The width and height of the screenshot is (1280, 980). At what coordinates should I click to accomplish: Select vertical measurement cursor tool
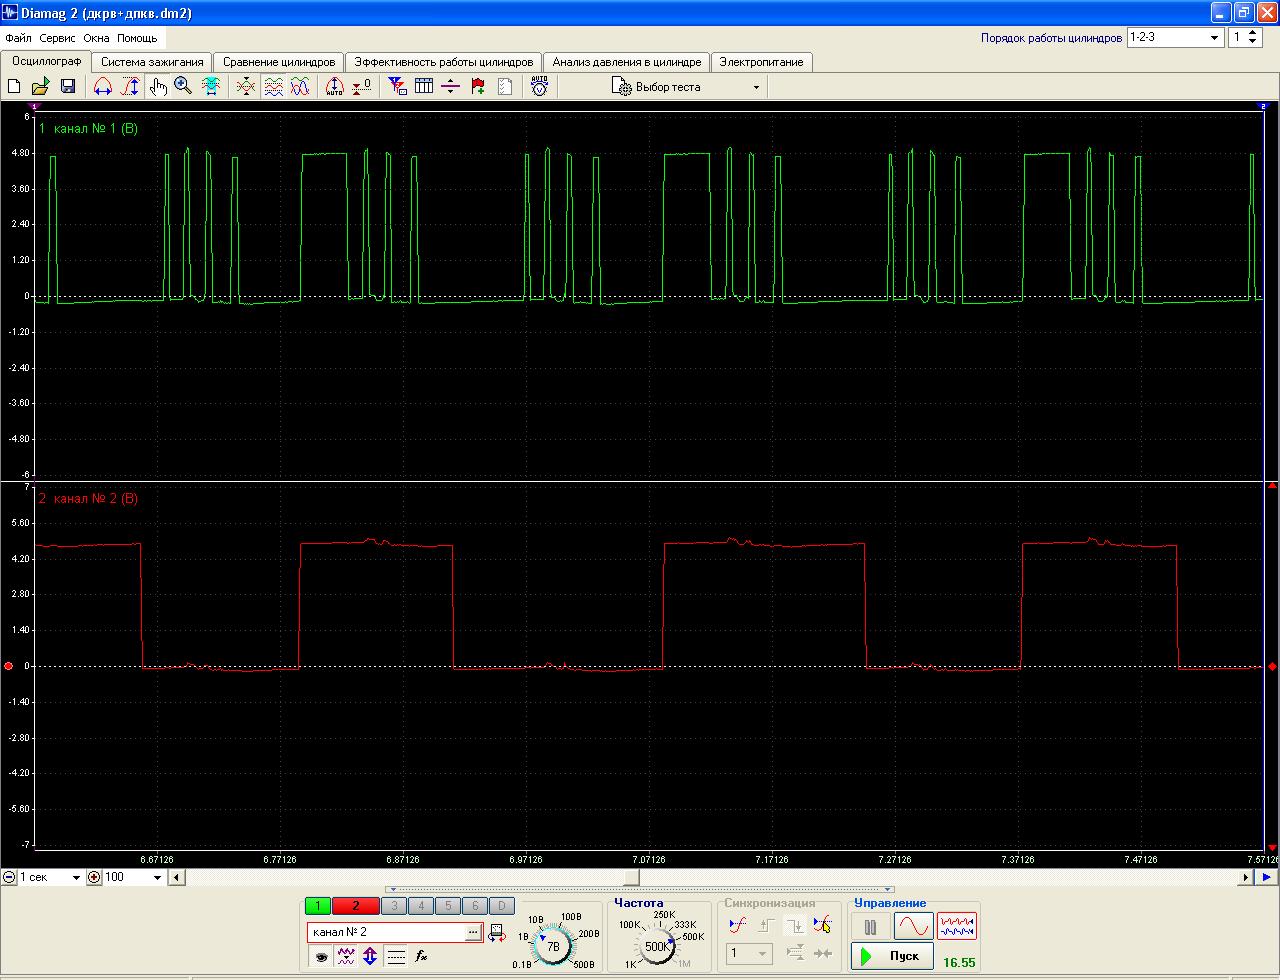[x=130, y=87]
